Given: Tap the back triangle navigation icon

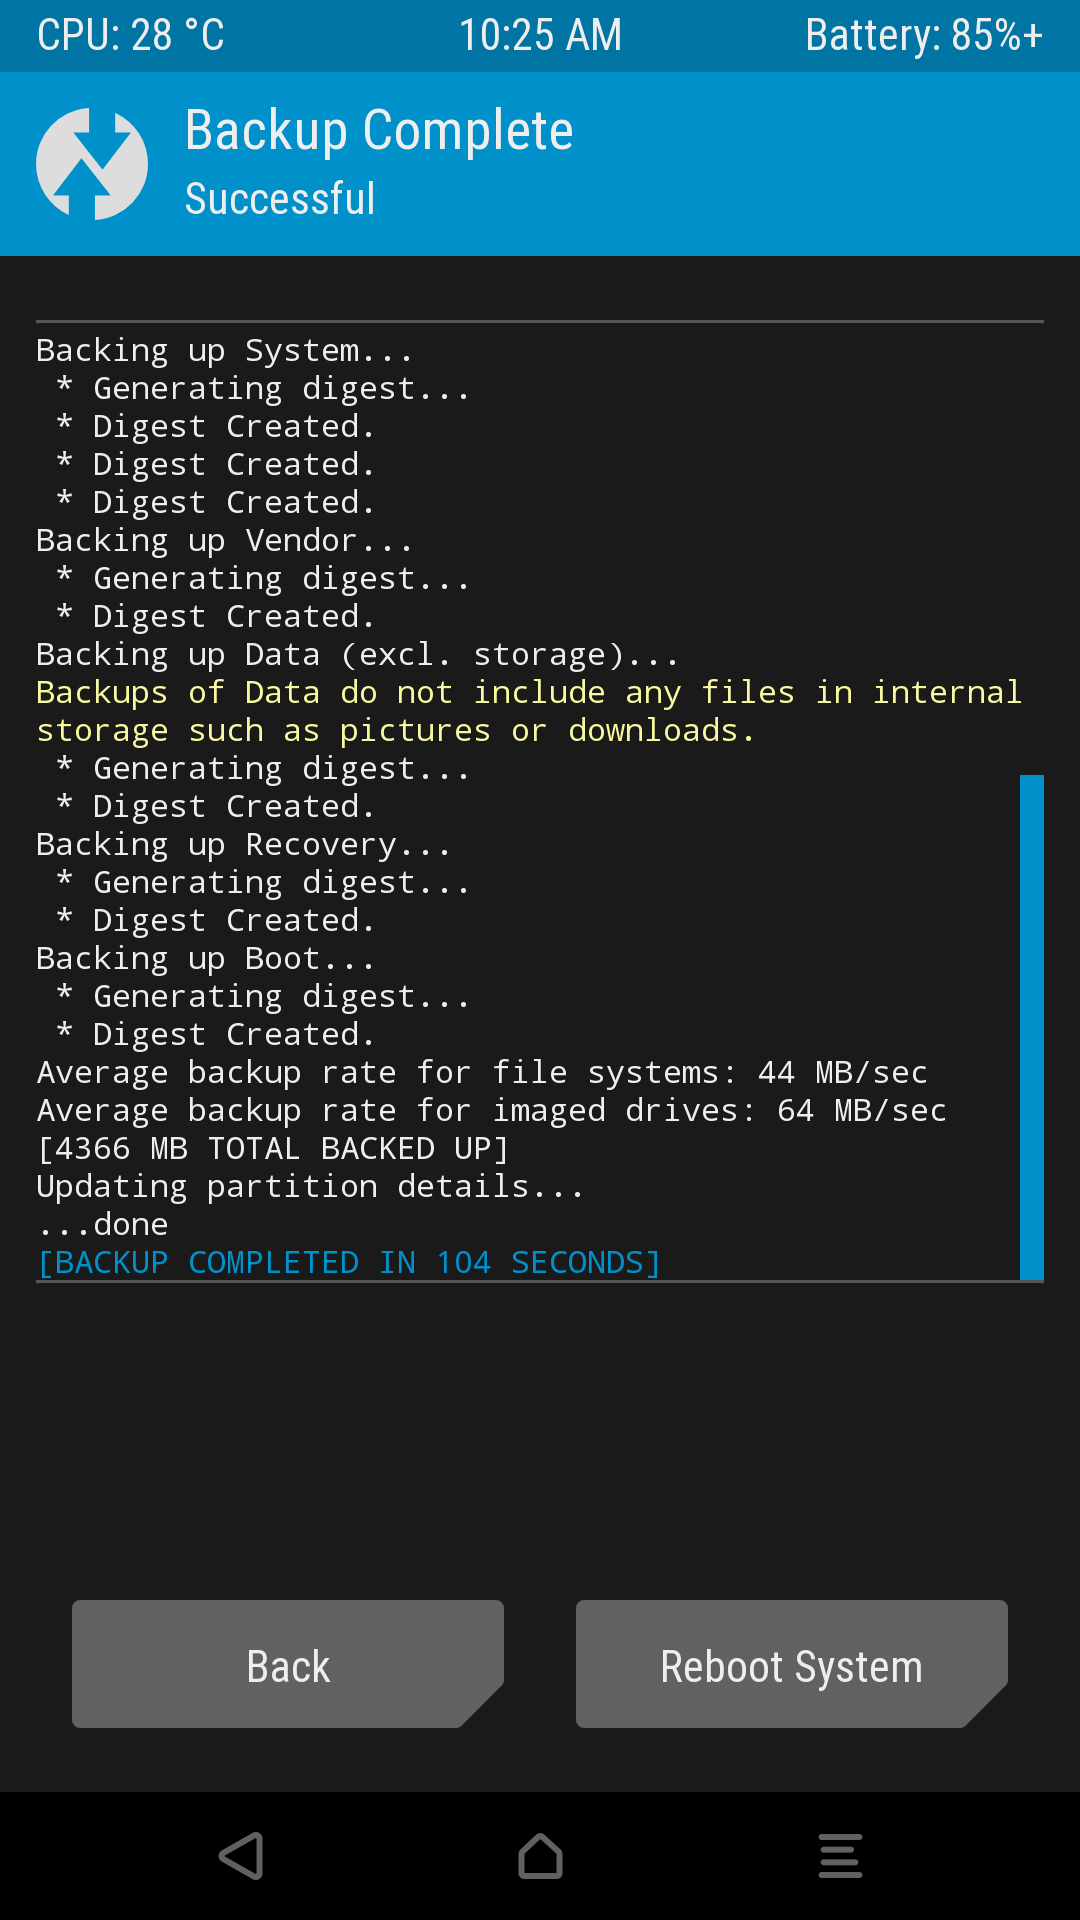Looking at the screenshot, I should tap(241, 1856).
